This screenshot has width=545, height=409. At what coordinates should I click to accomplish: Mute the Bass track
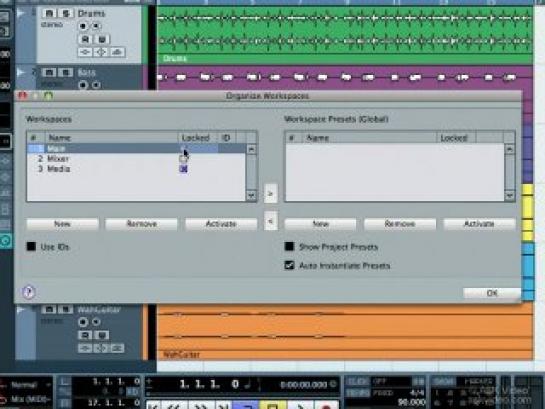click(x=49, y=73)
